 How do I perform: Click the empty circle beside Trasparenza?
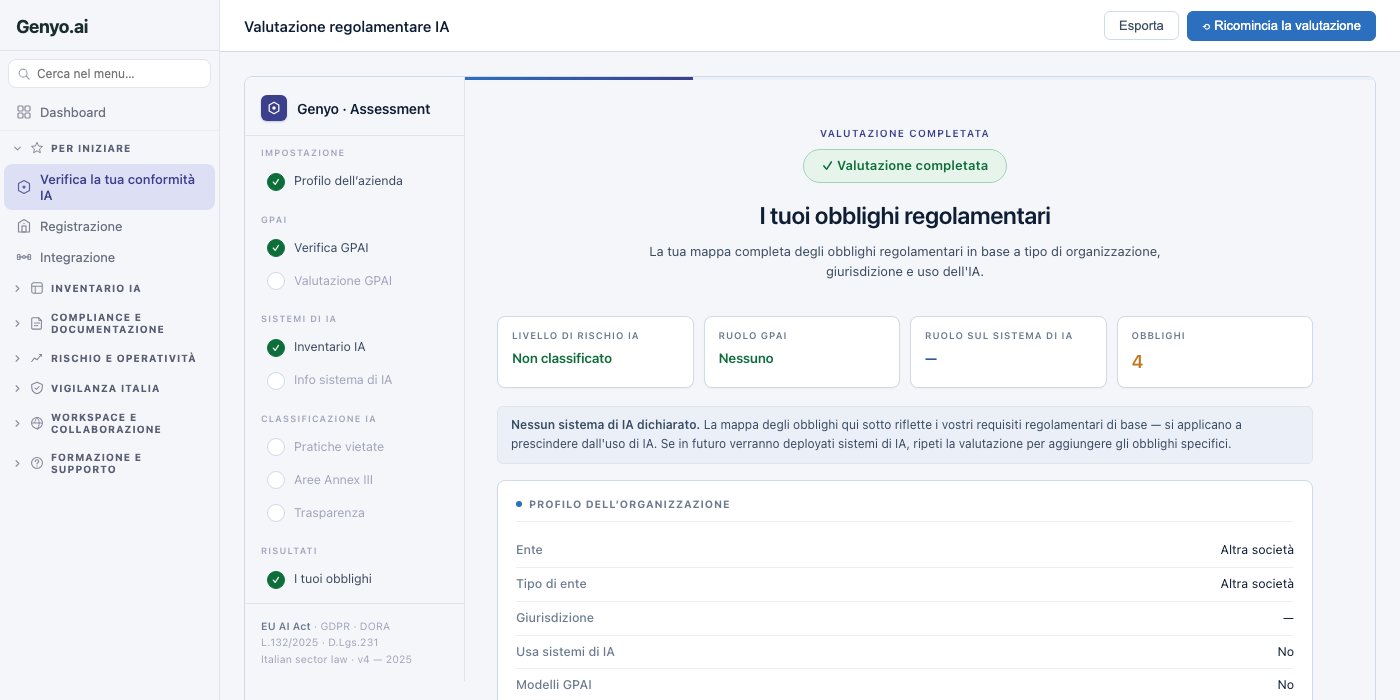tap(276, 513)
